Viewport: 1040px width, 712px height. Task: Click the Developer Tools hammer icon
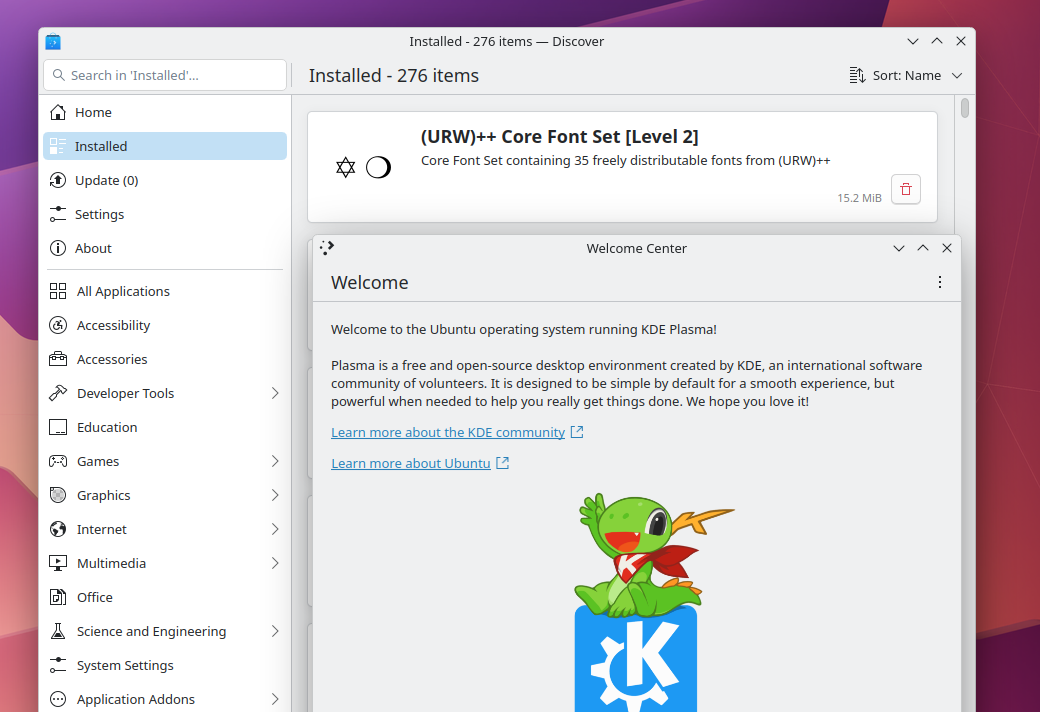point(58,393)
